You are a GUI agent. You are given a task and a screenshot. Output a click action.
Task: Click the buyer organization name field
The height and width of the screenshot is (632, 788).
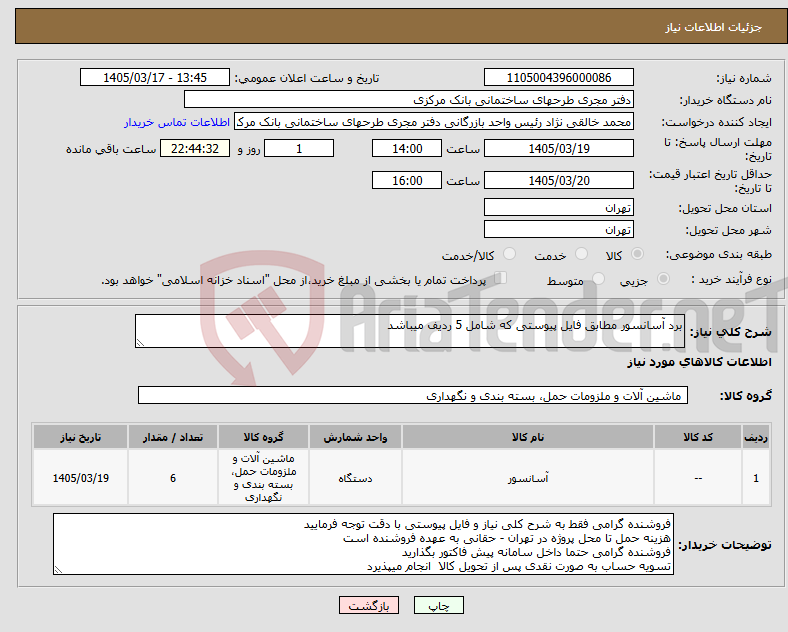[x=409, y=99]
